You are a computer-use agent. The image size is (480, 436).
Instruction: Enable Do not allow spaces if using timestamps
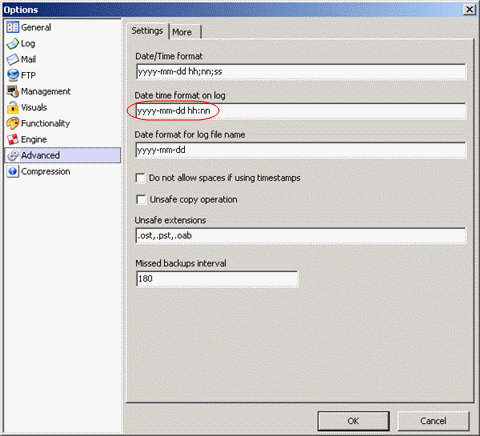pos(141,178)
